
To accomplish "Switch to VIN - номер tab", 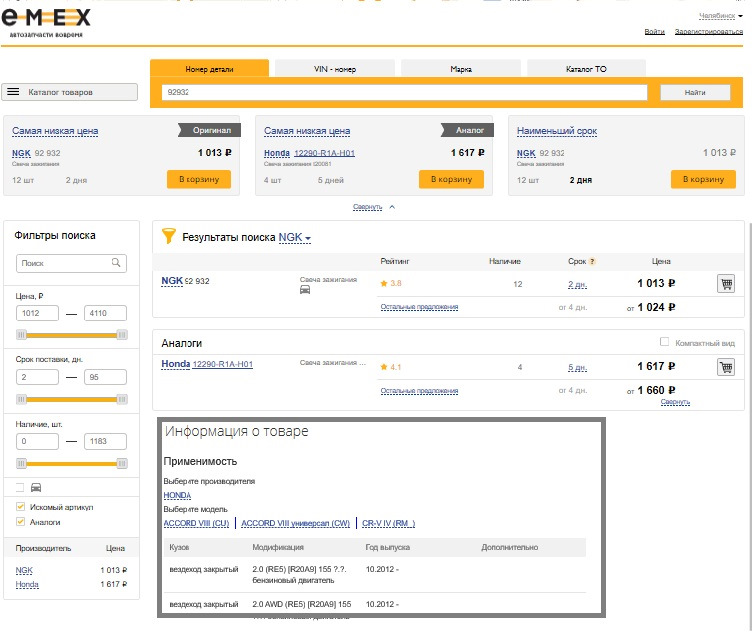I will coord(335,69).
